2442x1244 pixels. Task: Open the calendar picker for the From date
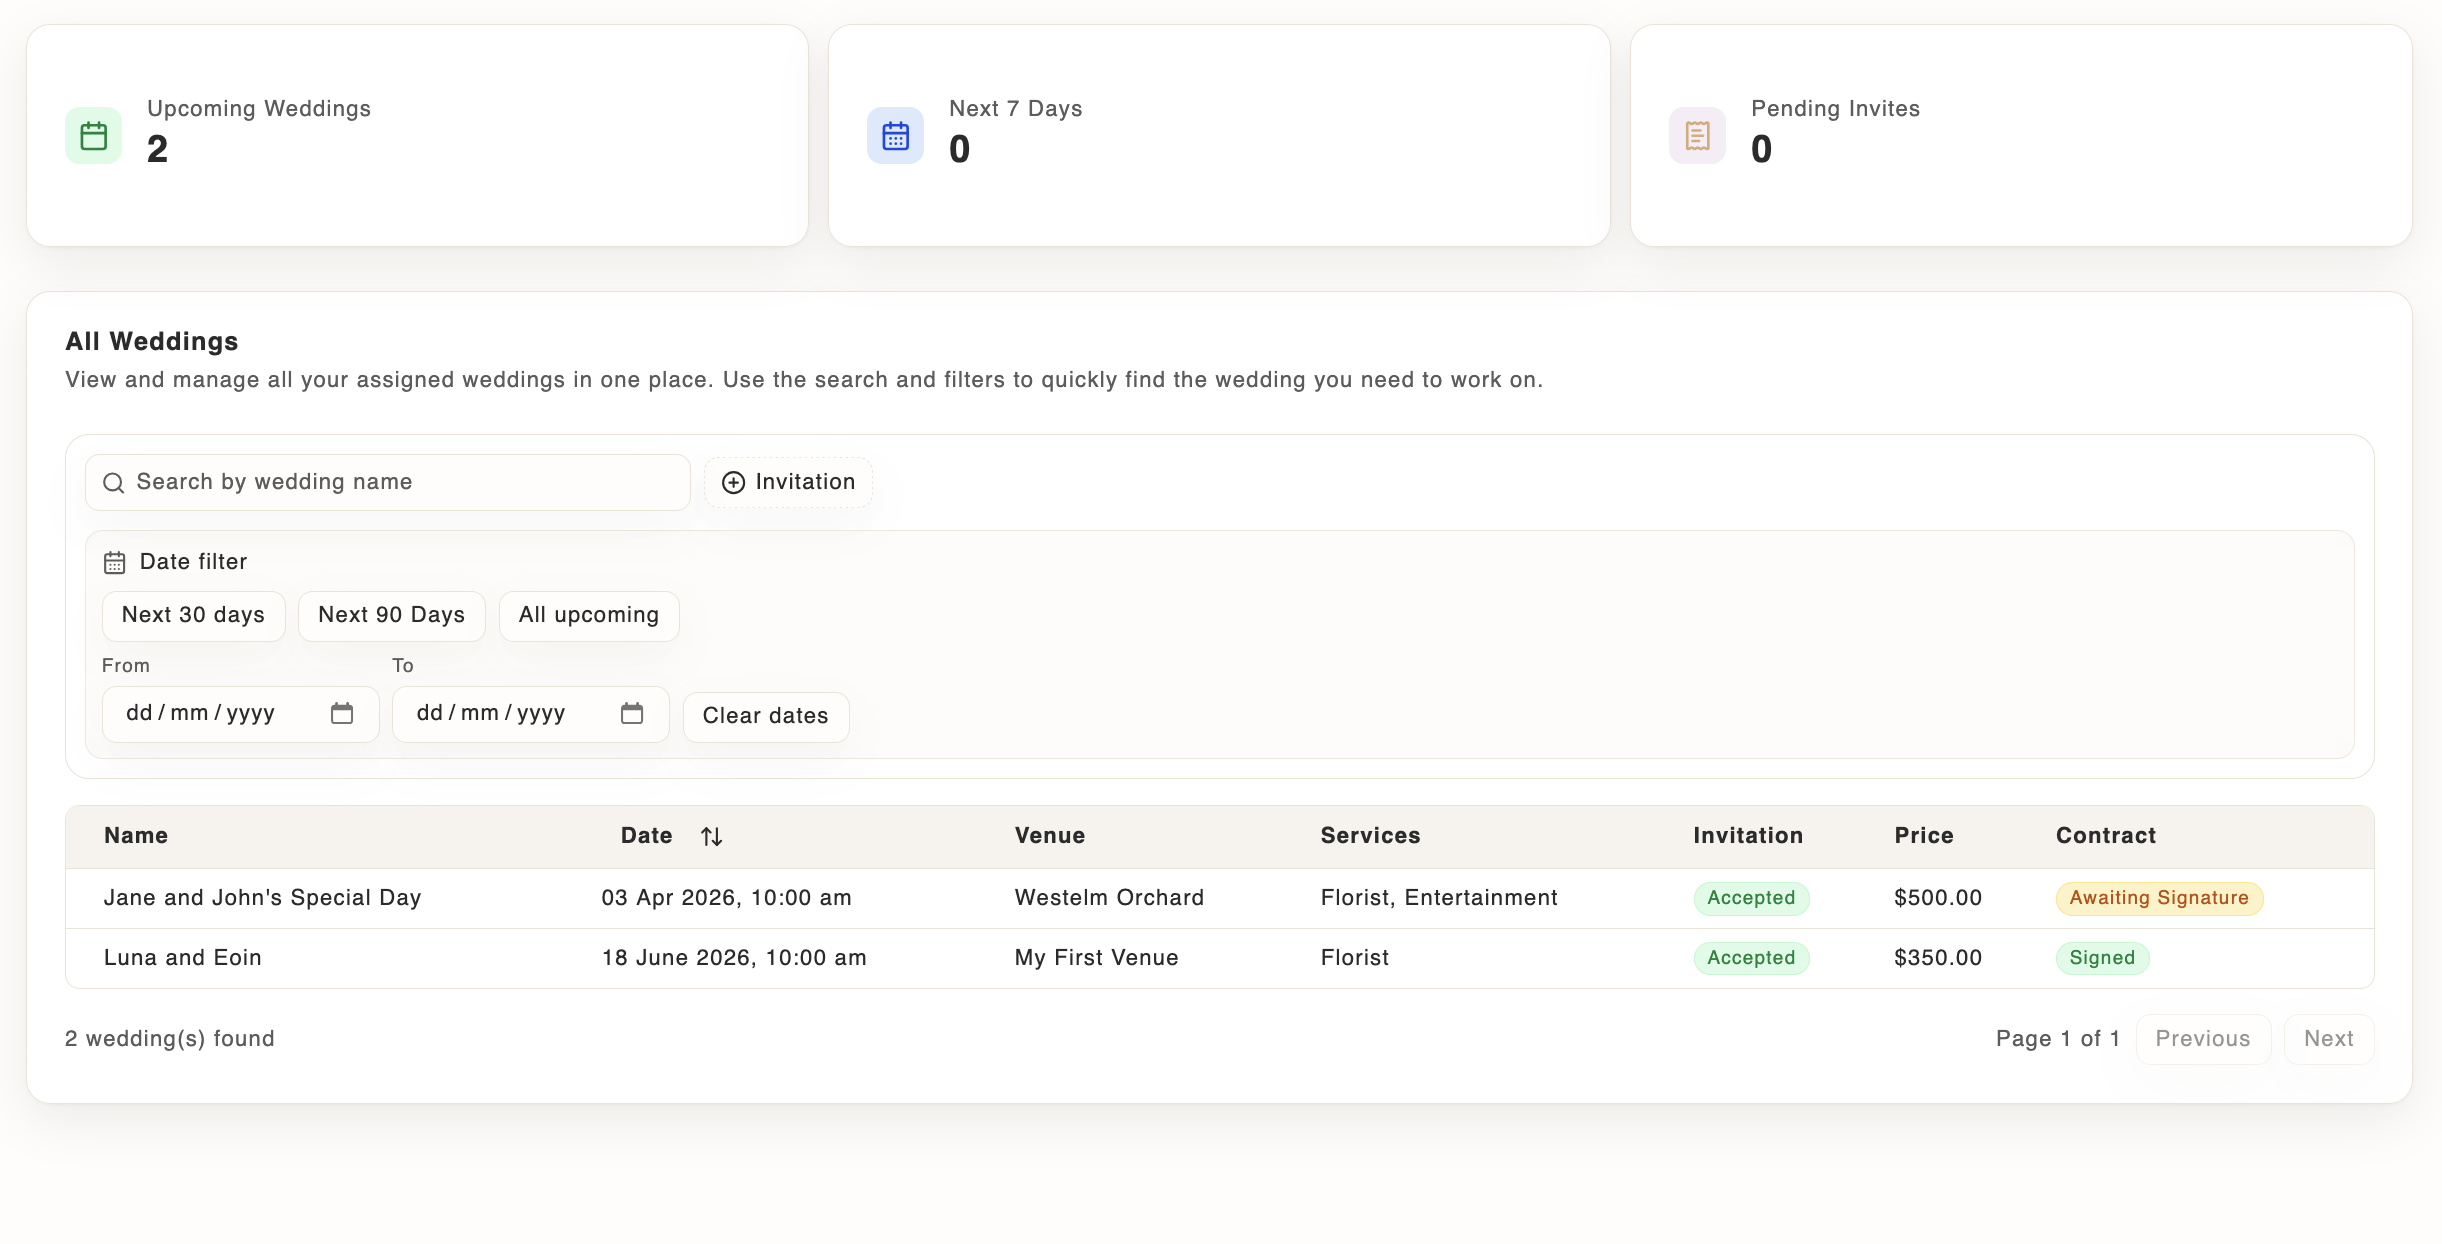pyautogui.click(x=341, y=713)
